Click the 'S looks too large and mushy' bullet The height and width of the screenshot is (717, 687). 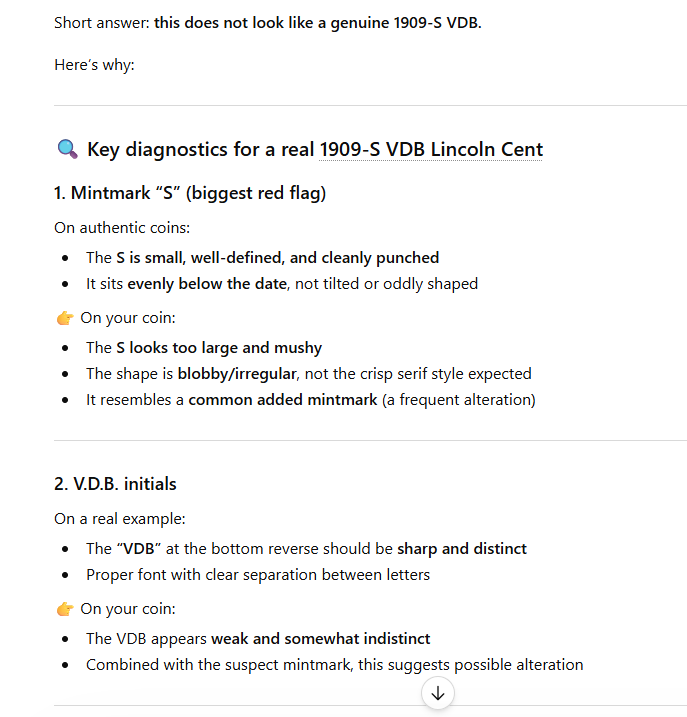click(204, 347)
